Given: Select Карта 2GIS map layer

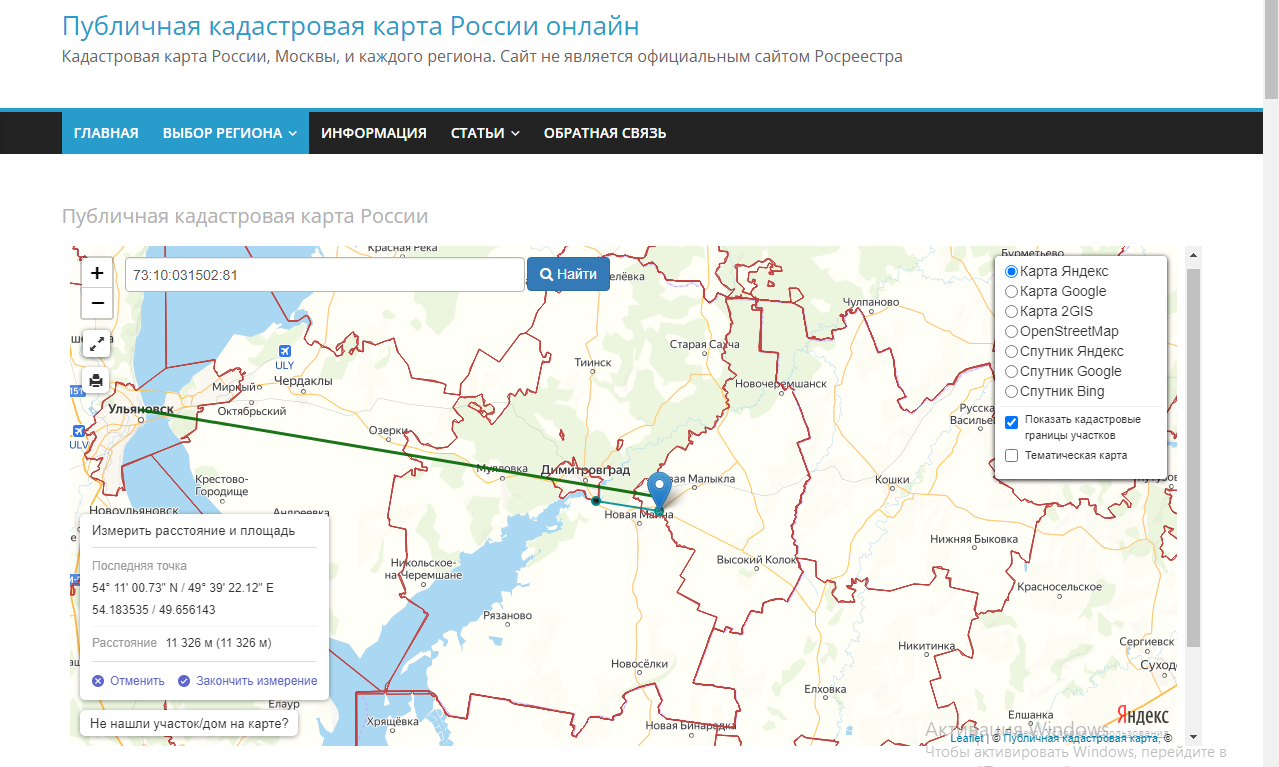Looking at the screenshot, I should (x=1011, y=311).
